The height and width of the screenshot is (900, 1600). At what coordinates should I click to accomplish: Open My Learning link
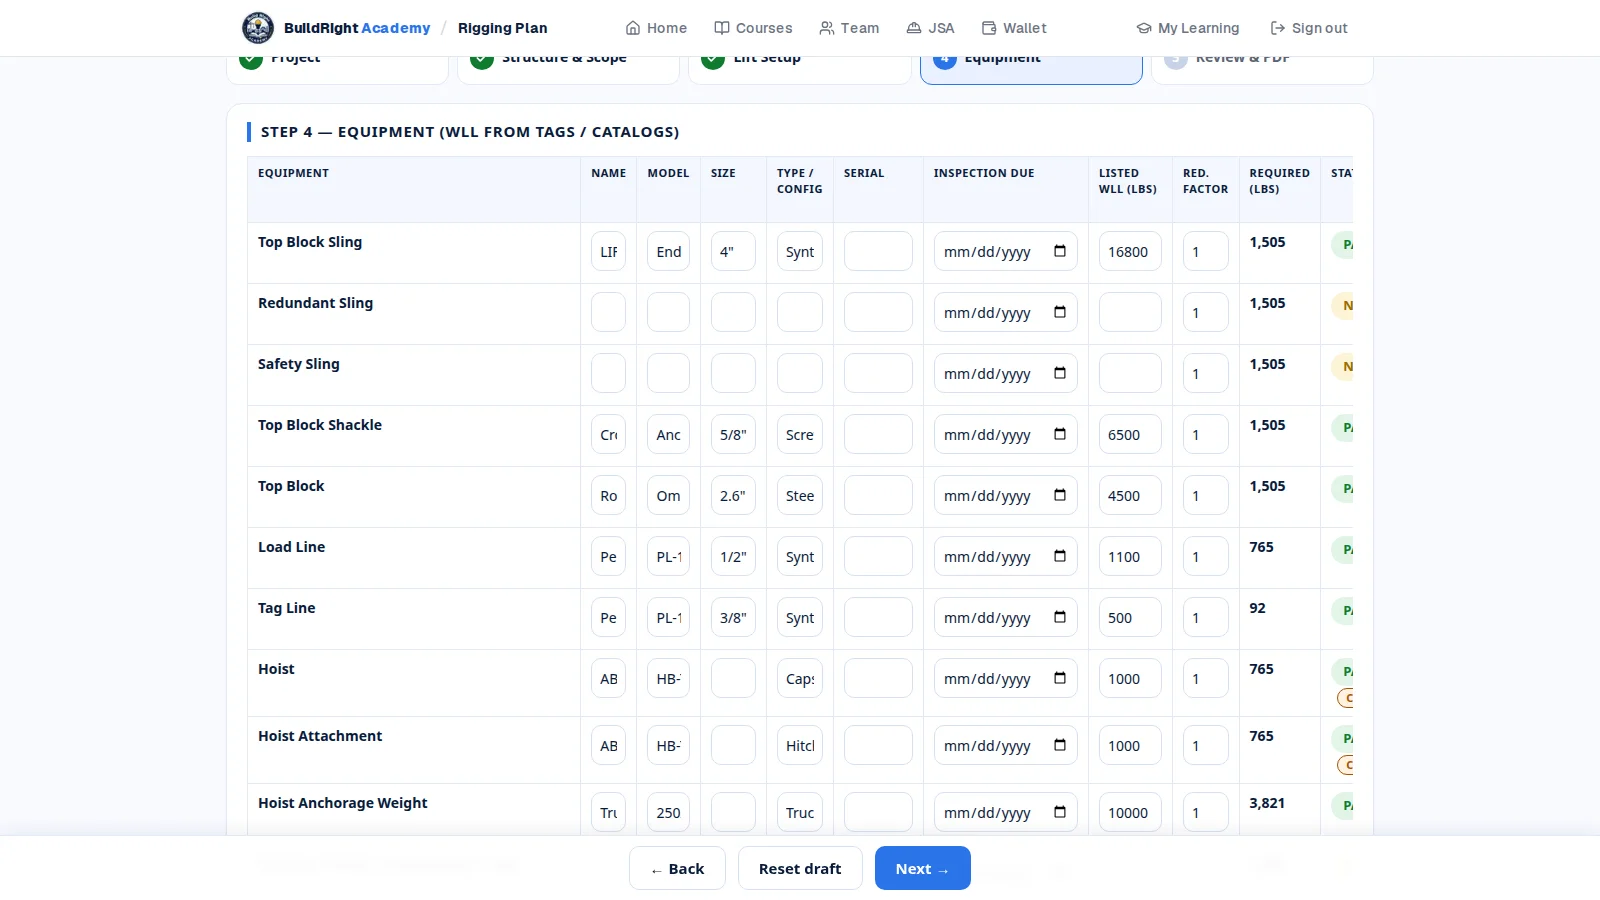click(1188, 28)
